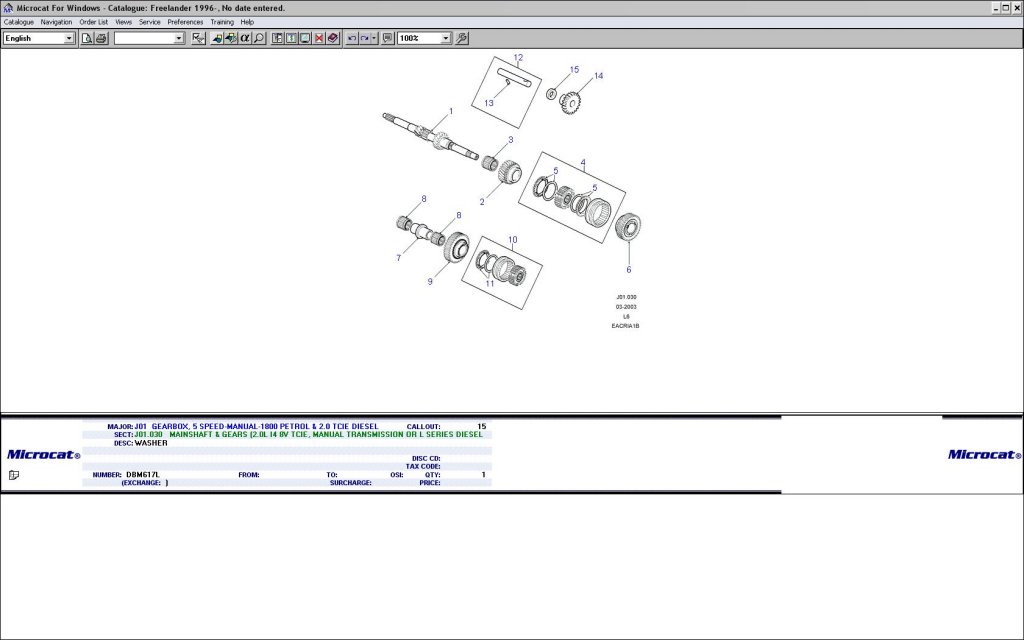Open the Views menu
Image resolution: width=1024 pixels, height=640 pixels.
[x=123, y=22]
